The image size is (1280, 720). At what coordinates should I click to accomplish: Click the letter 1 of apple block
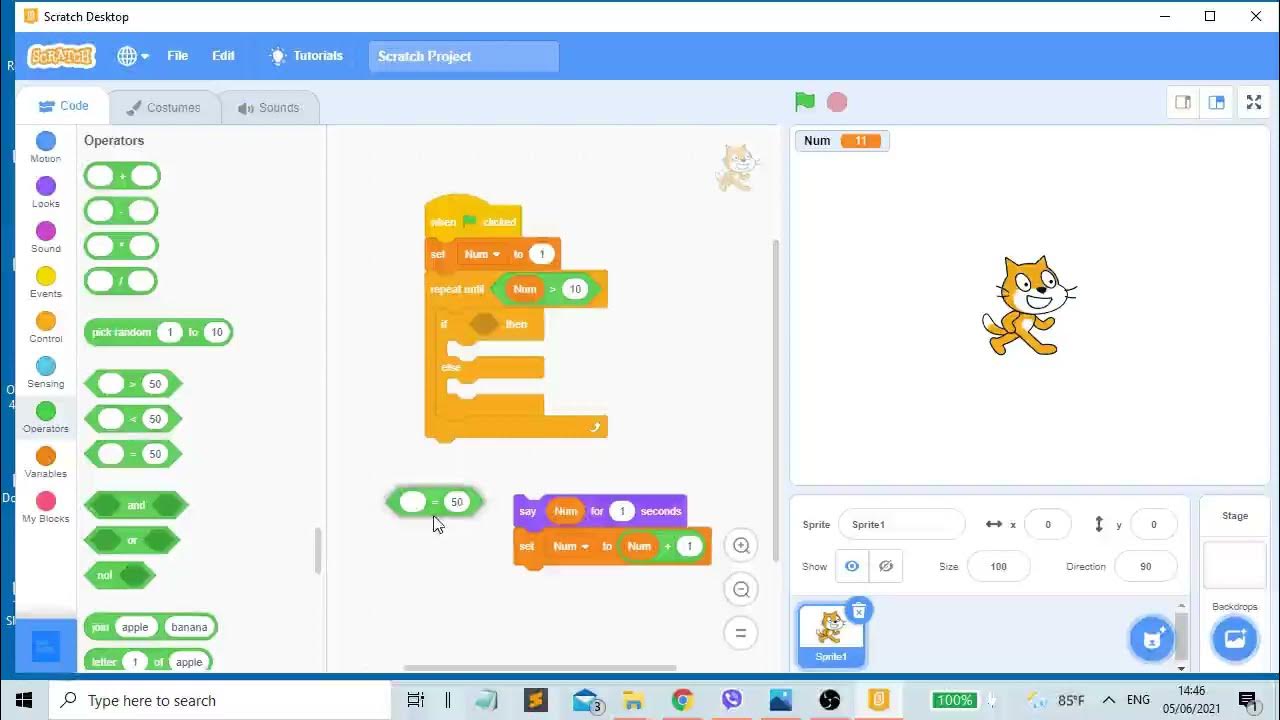(147, 662)
